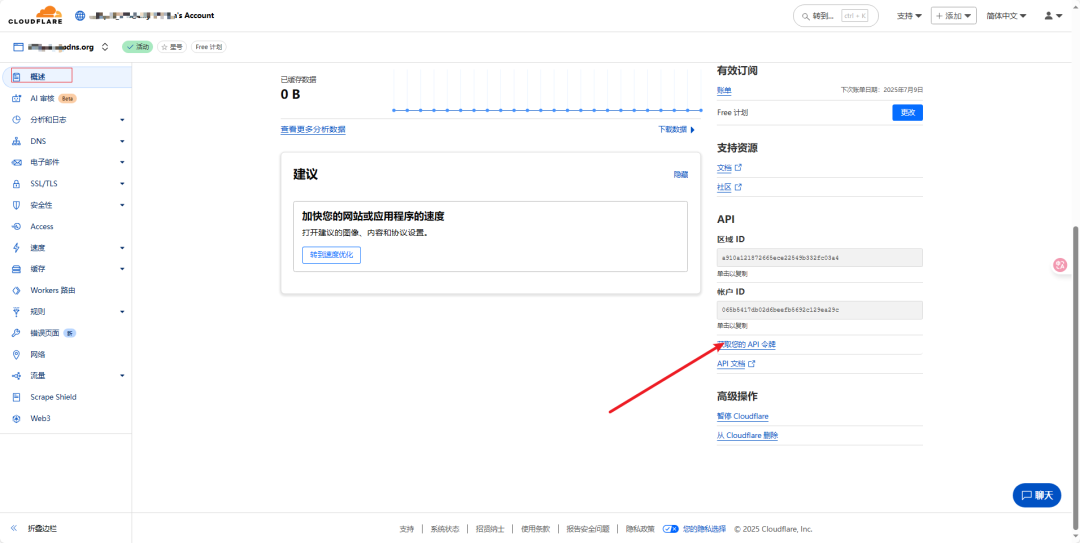Click the collapse sidebar double-chevron icon
The image size is (1080, 543).
(14, 529)
